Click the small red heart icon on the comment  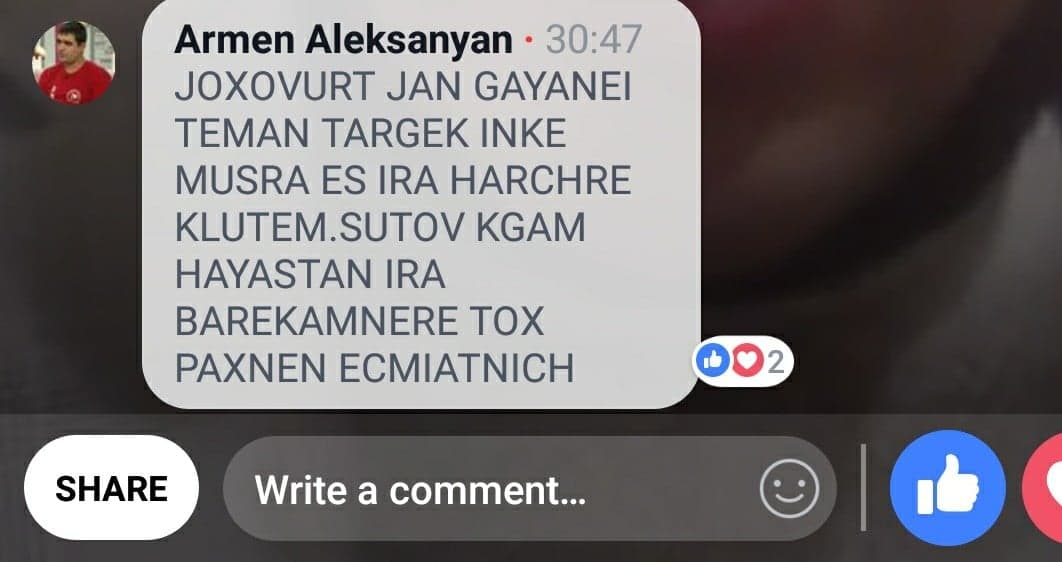tap(746, 361)
